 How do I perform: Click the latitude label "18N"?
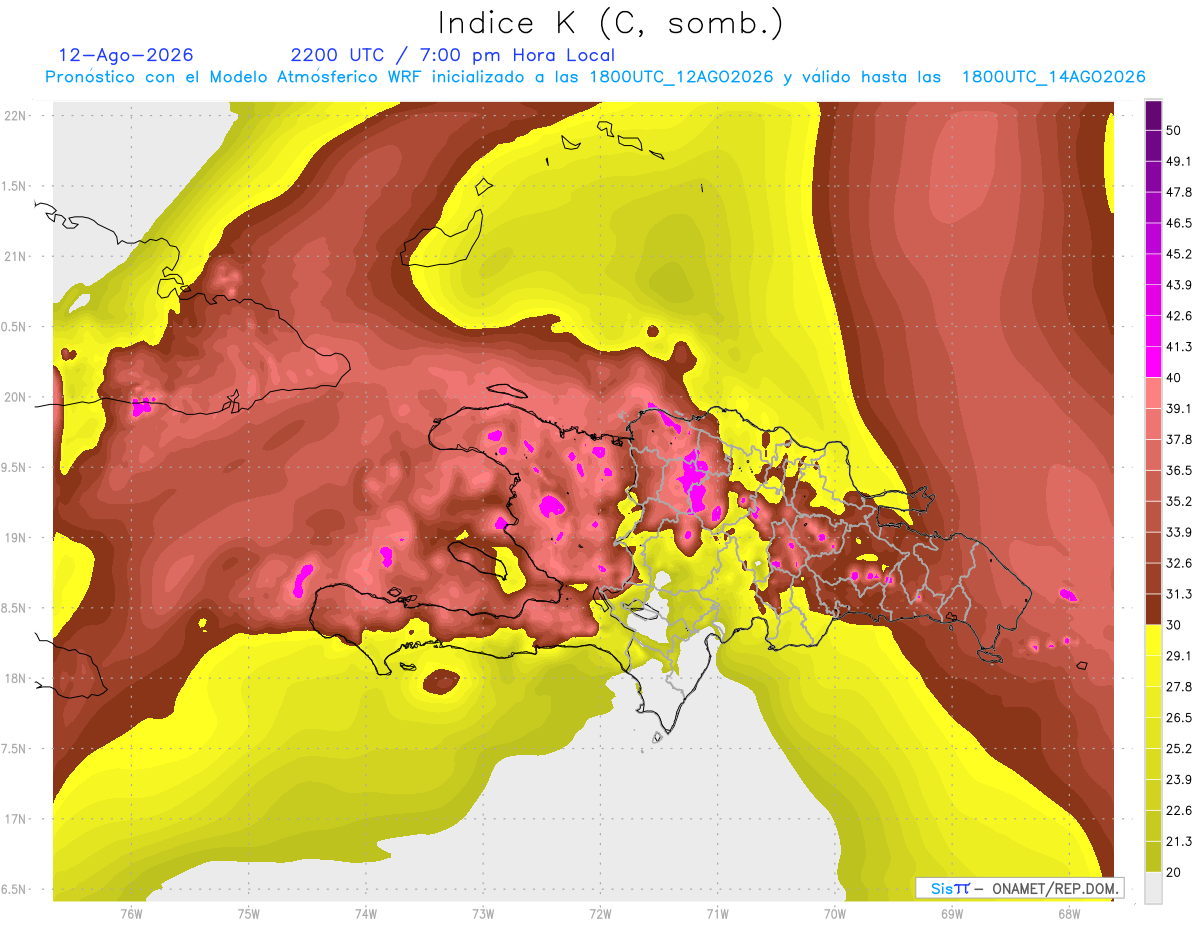[x=15, y=678]
